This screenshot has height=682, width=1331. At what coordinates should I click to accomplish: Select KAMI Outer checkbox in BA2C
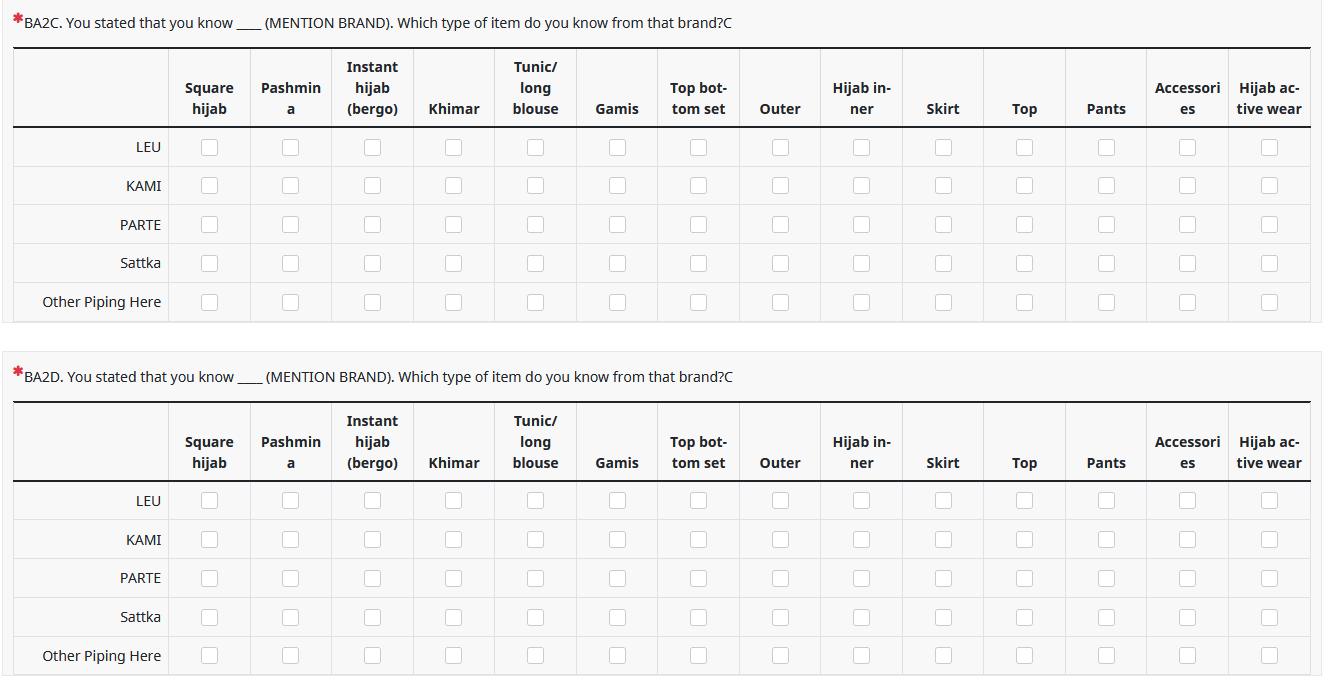tap(780, 185)
